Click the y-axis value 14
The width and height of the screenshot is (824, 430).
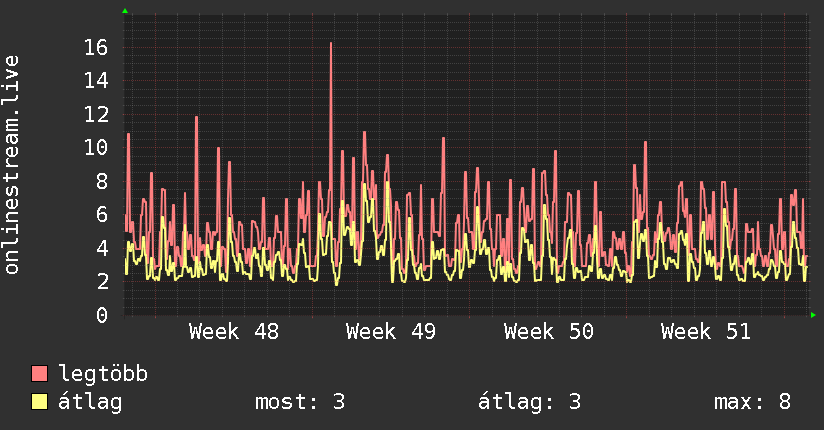[x=96, y=81]
